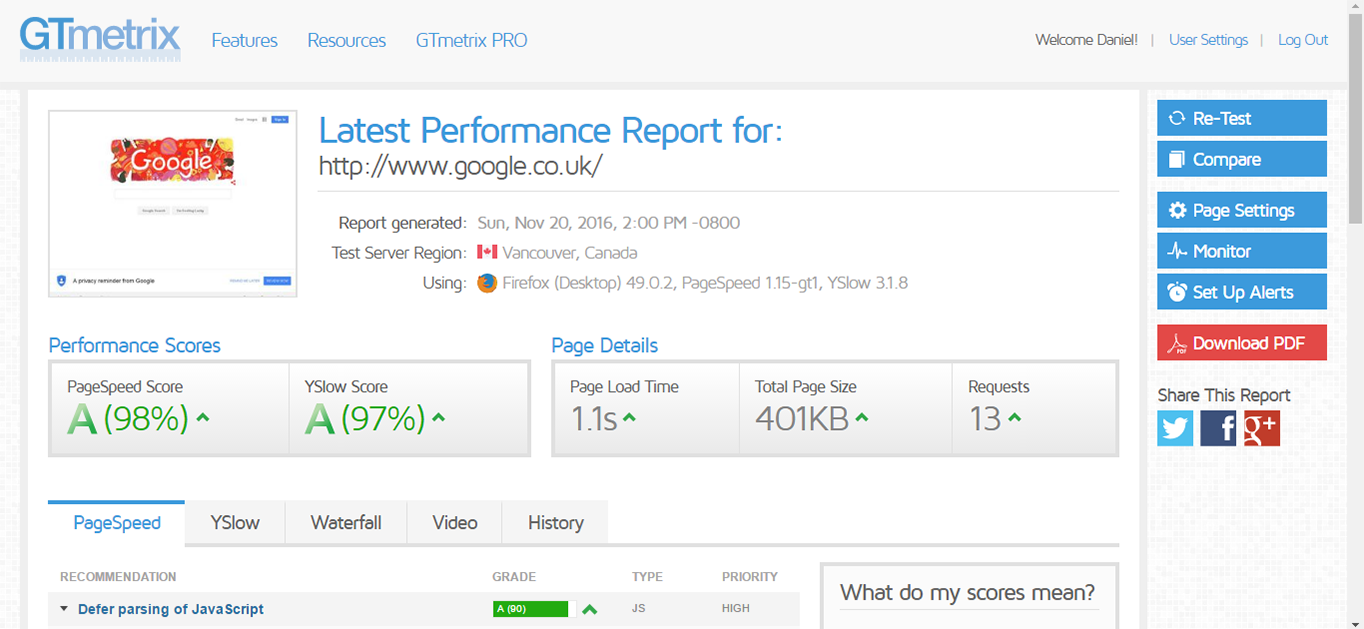The image size is (1364, 629).
Task: Click the Download PDF button
Action: 1242,343
